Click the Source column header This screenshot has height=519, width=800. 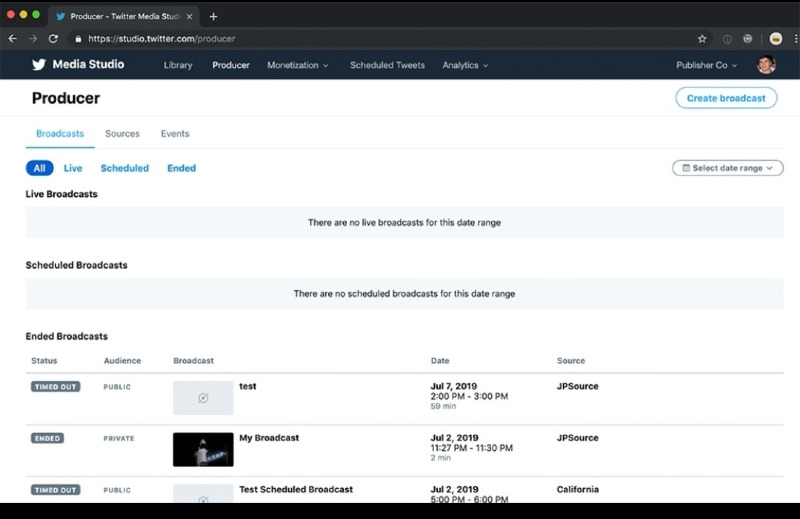click(x=571, y=361)
